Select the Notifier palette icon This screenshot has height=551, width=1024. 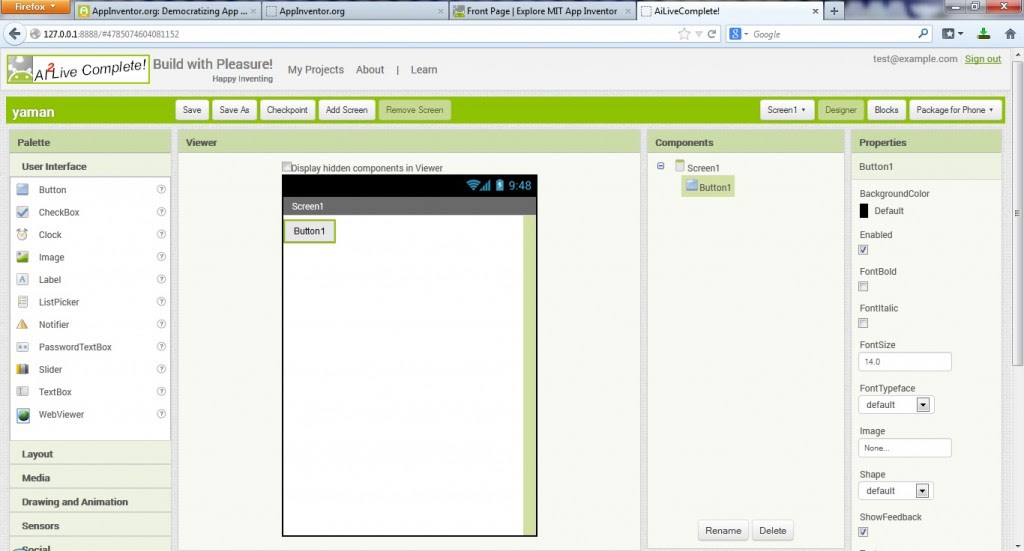[x=23, y=324]
